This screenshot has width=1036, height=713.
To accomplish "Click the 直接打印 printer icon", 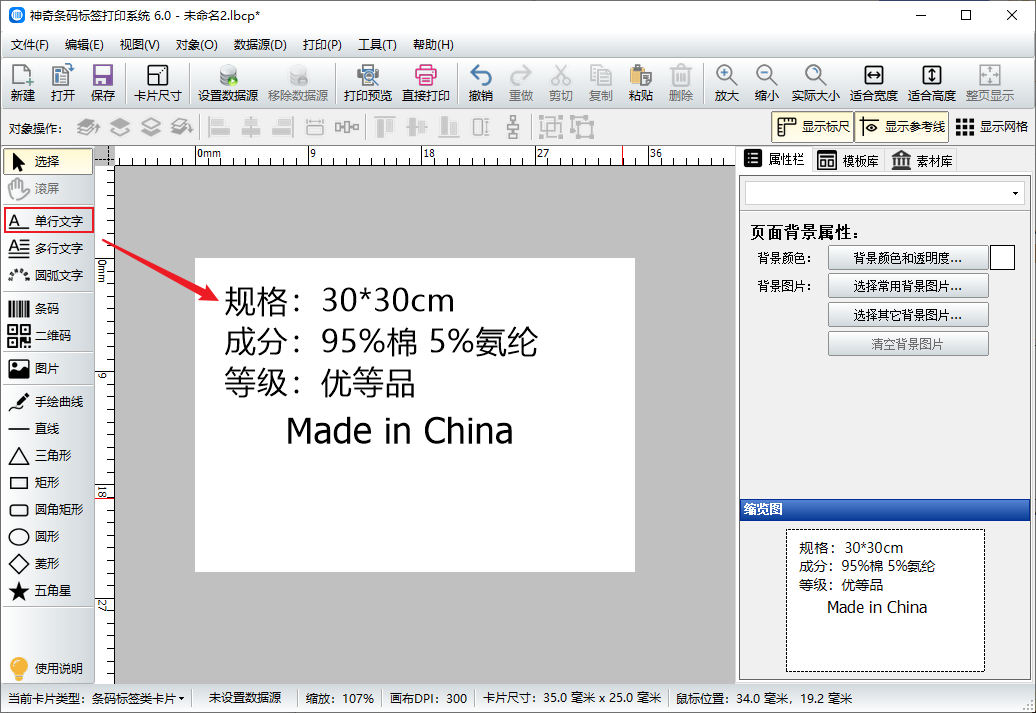I will point(426,83).
